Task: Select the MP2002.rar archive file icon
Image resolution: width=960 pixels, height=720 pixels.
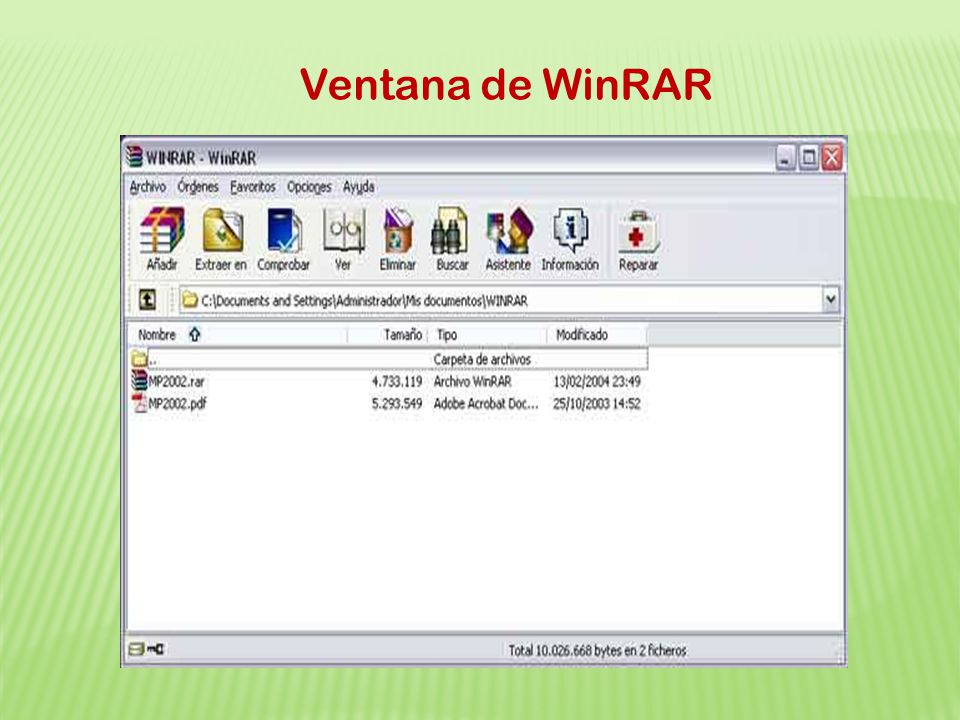Action: pos(140,381)
